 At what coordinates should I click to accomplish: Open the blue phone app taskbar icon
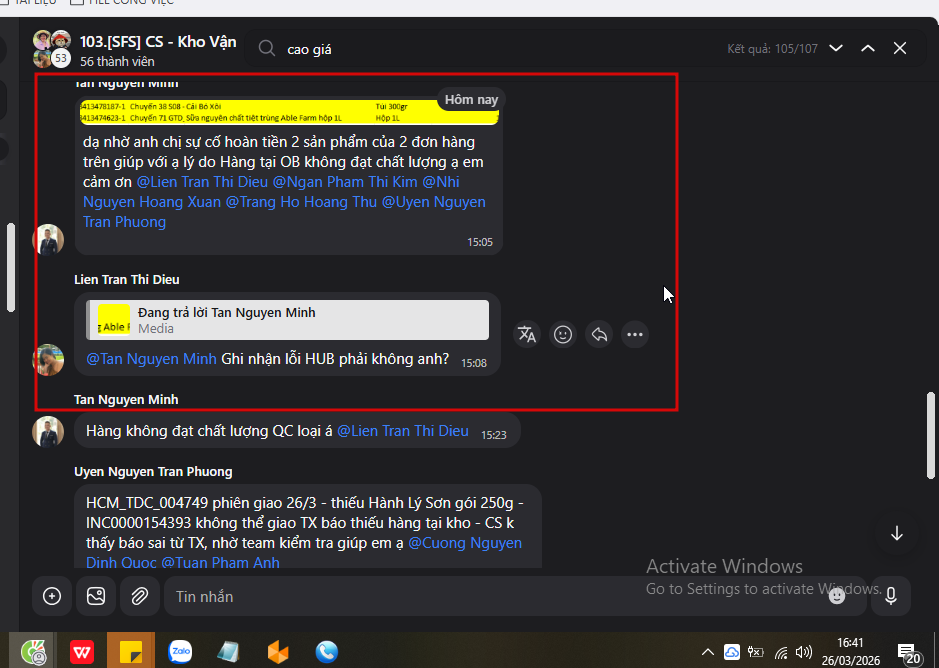coord(326,652)
